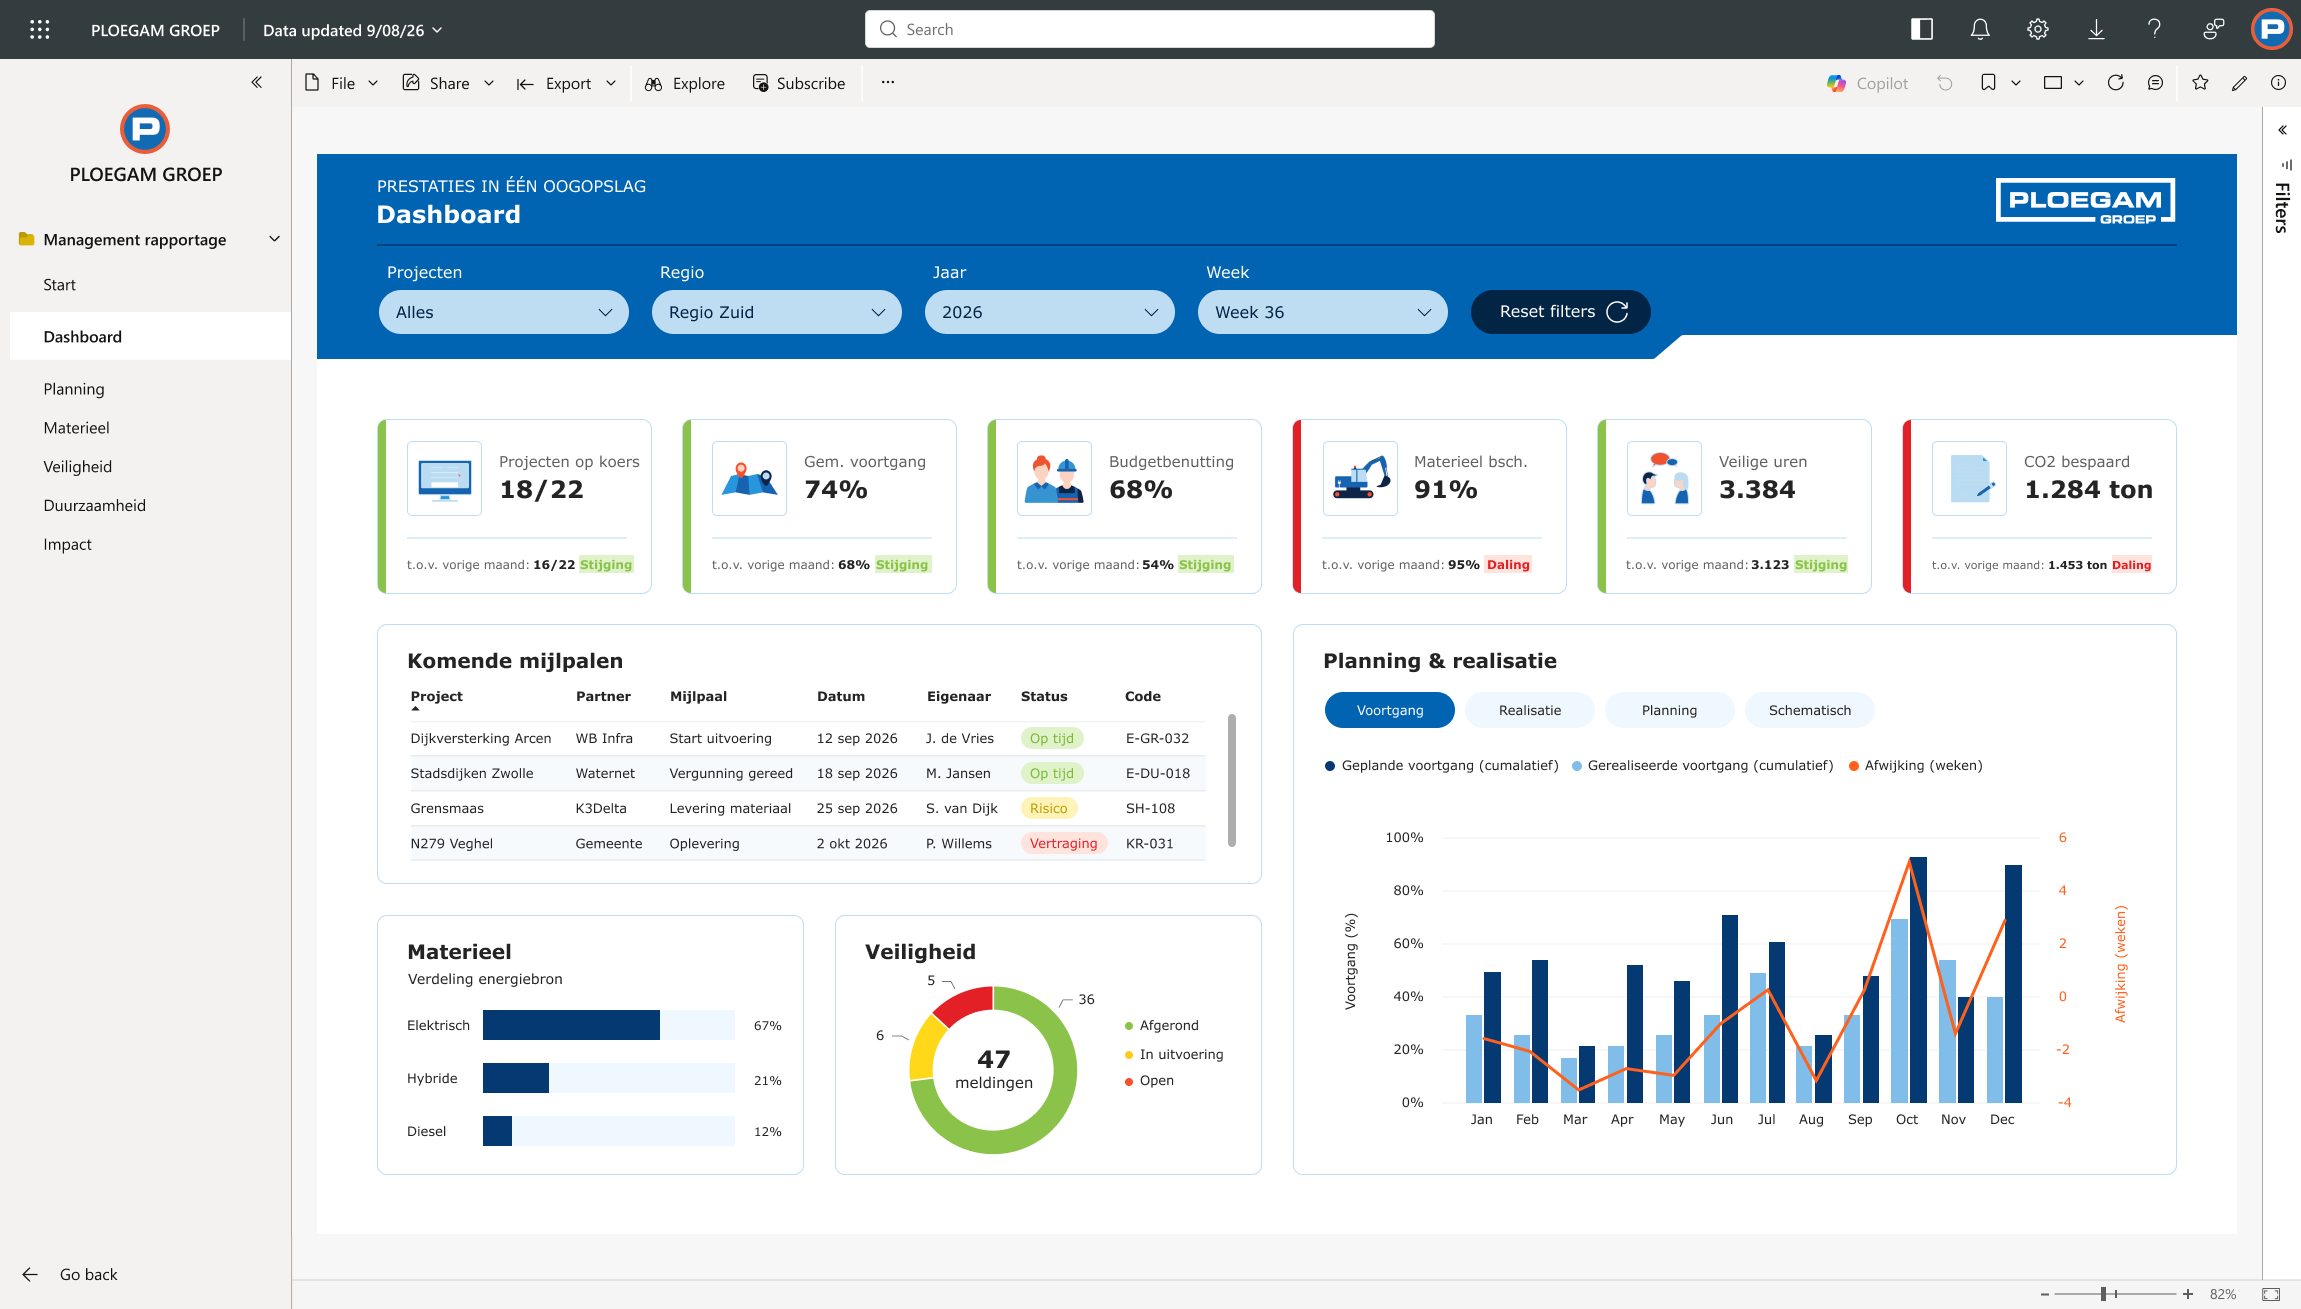
Task: Open the help question mark icon
Action: click(2154, 29)
